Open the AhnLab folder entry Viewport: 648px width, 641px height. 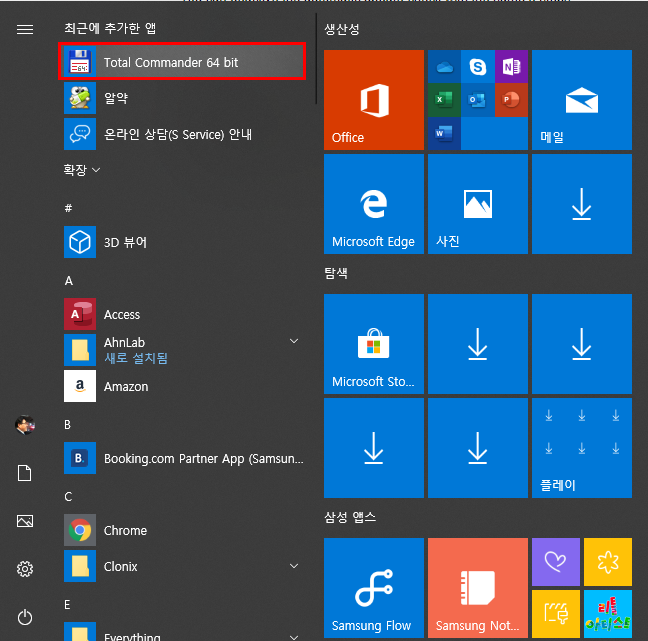click(184, 350)
